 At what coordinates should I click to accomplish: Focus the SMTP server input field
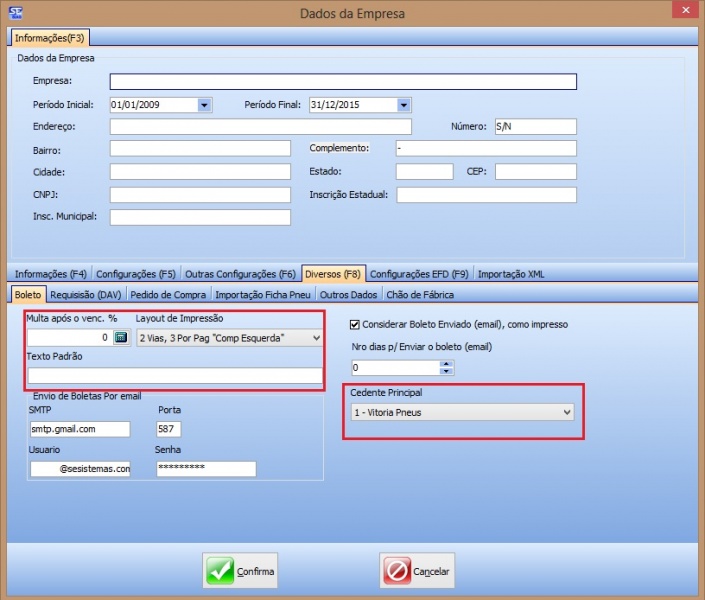pos(80,429)
